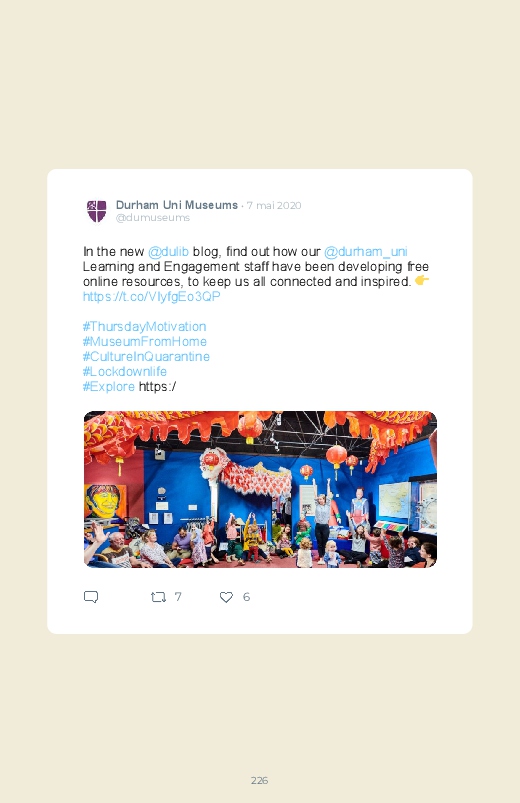Open hashtag #Explore
520x803 pixels.
coord(109,386)
